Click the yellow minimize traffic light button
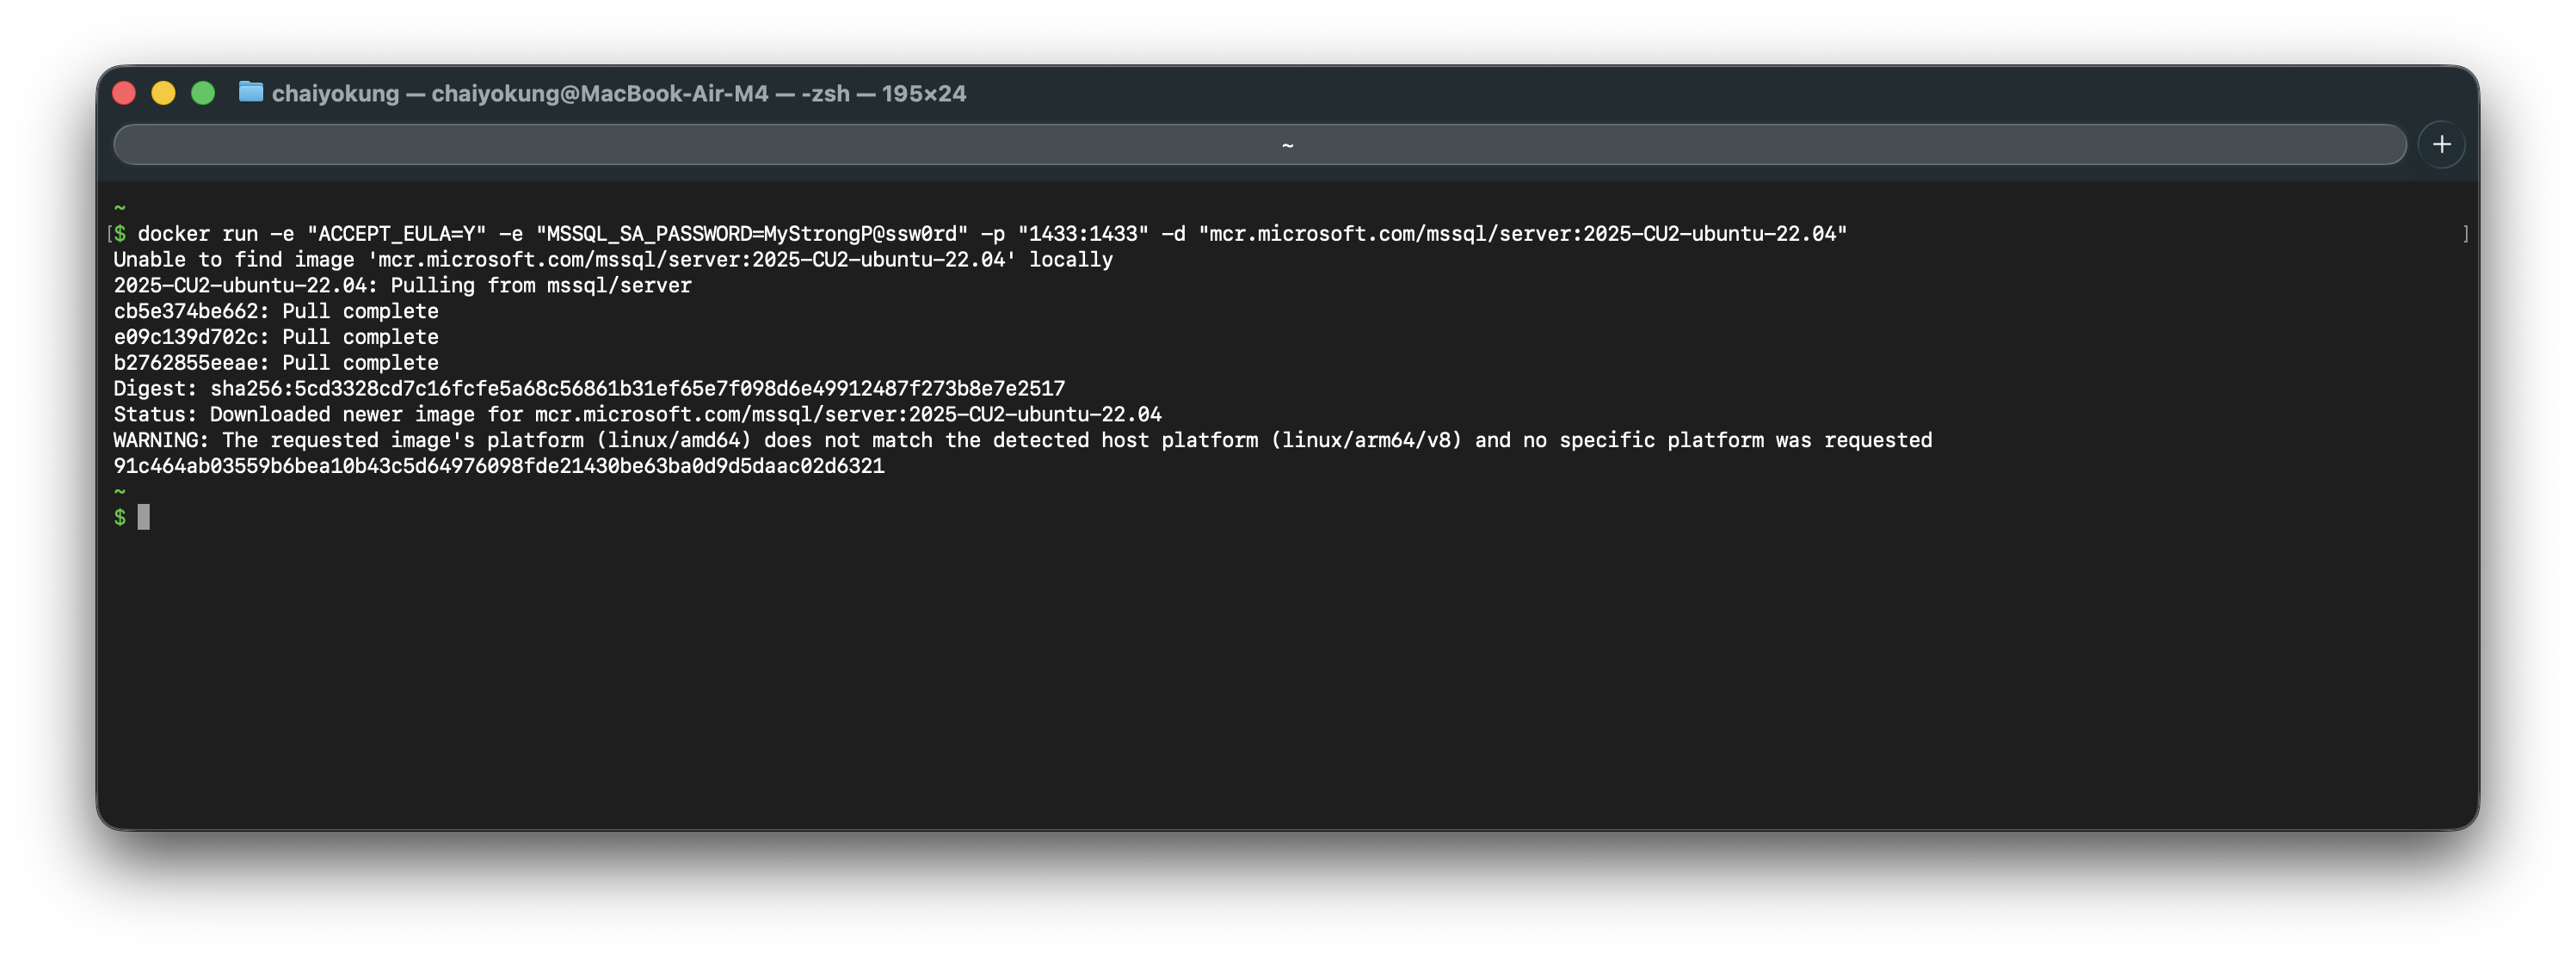 tap(164, 92)
